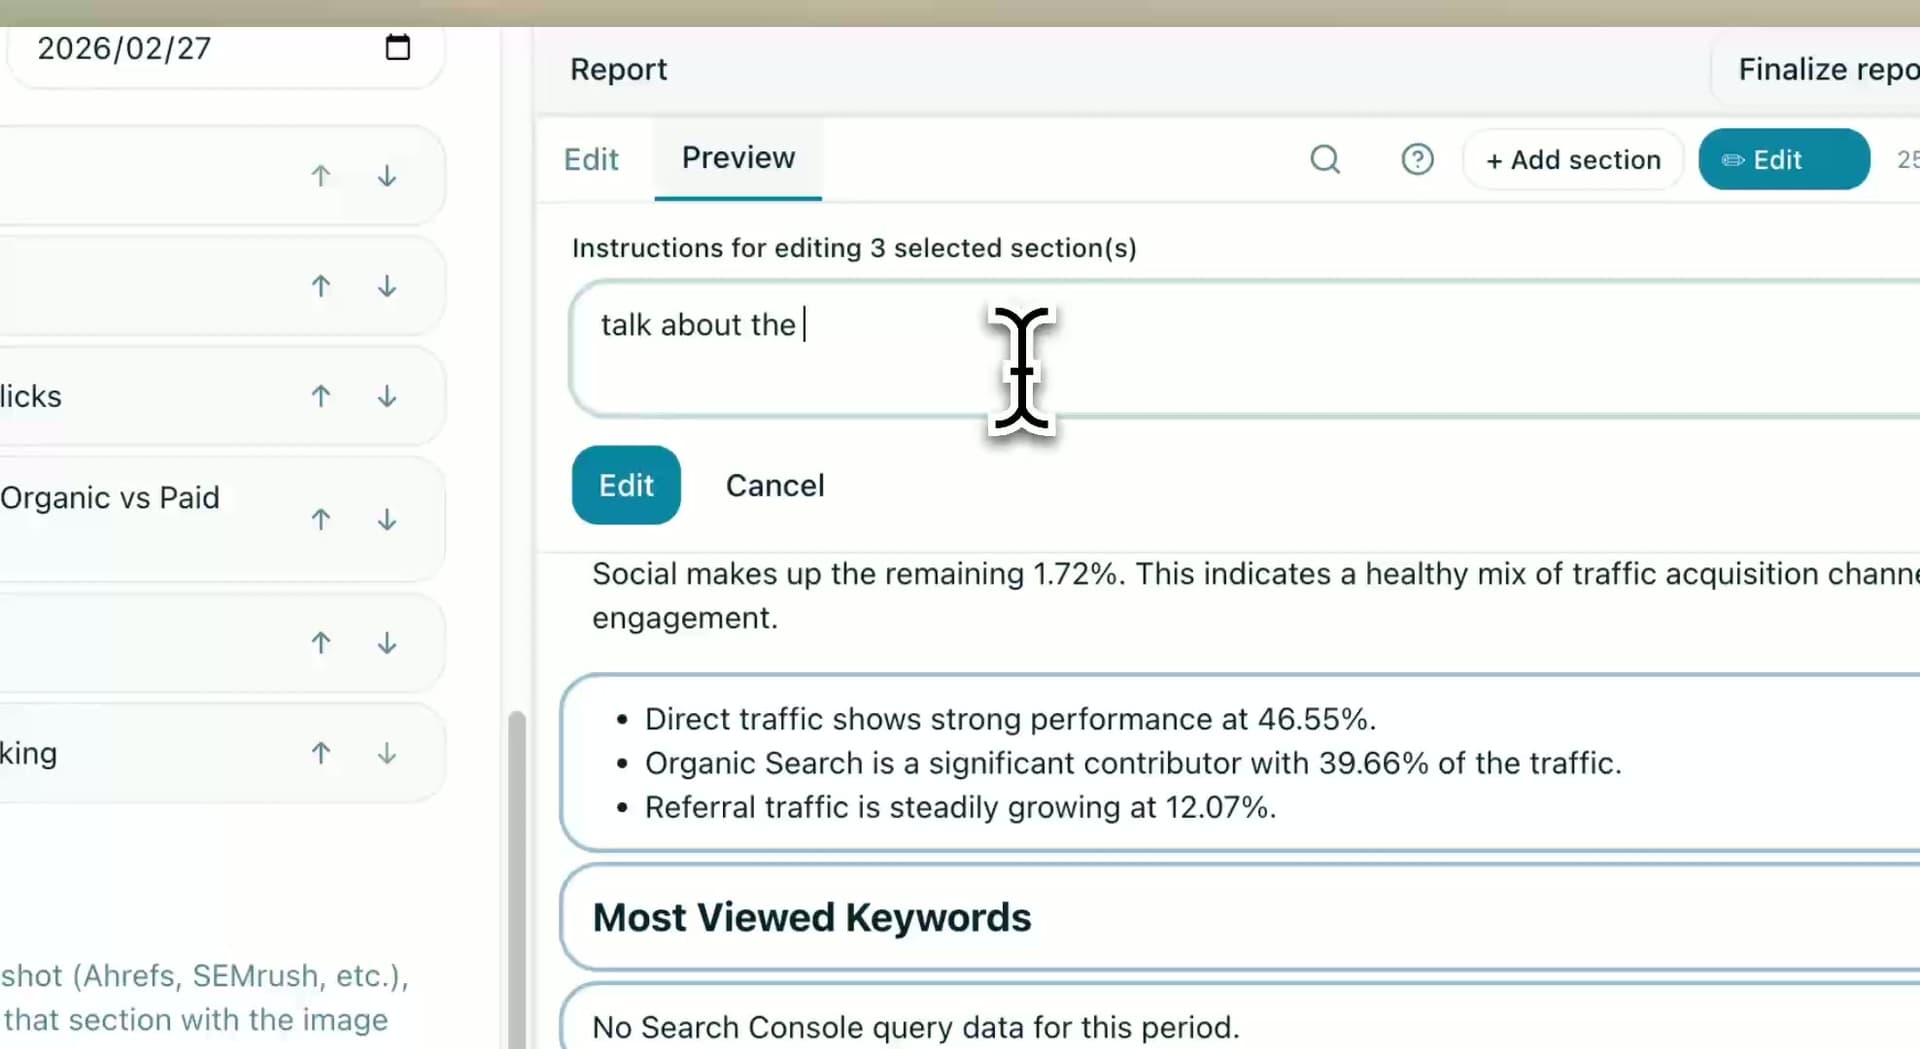This screenshot has width=1920, height=1049.
Task: Click the Add section button
Action: pos(1572,159)
